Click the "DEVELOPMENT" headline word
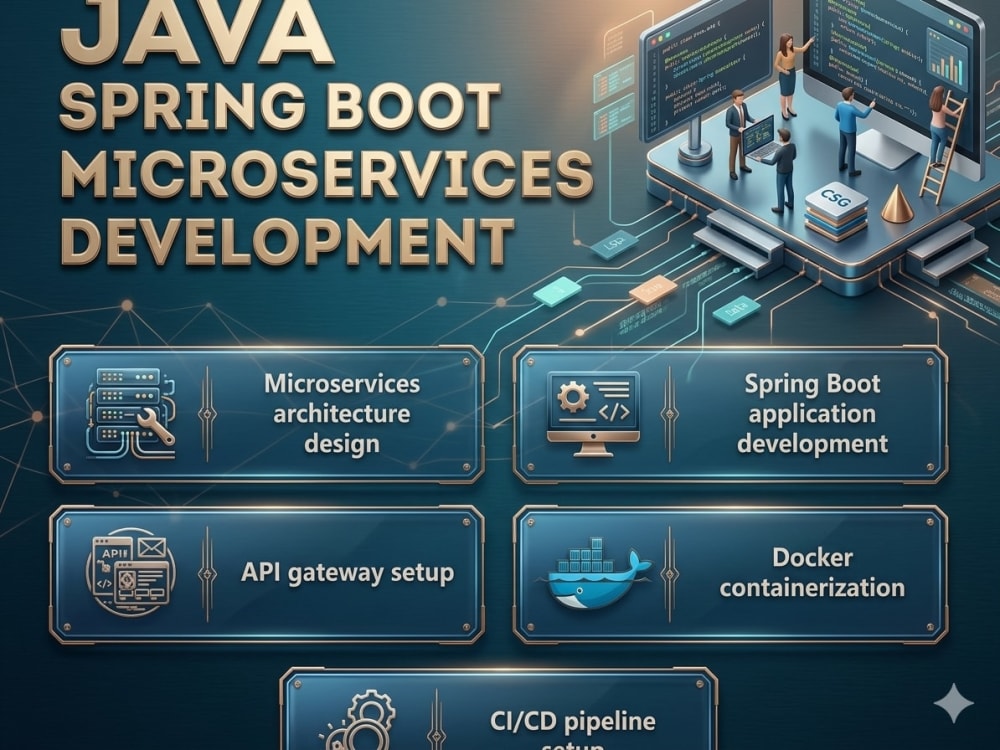The image size is (1000, 750). pyautogui.click(x=287, y=241)
